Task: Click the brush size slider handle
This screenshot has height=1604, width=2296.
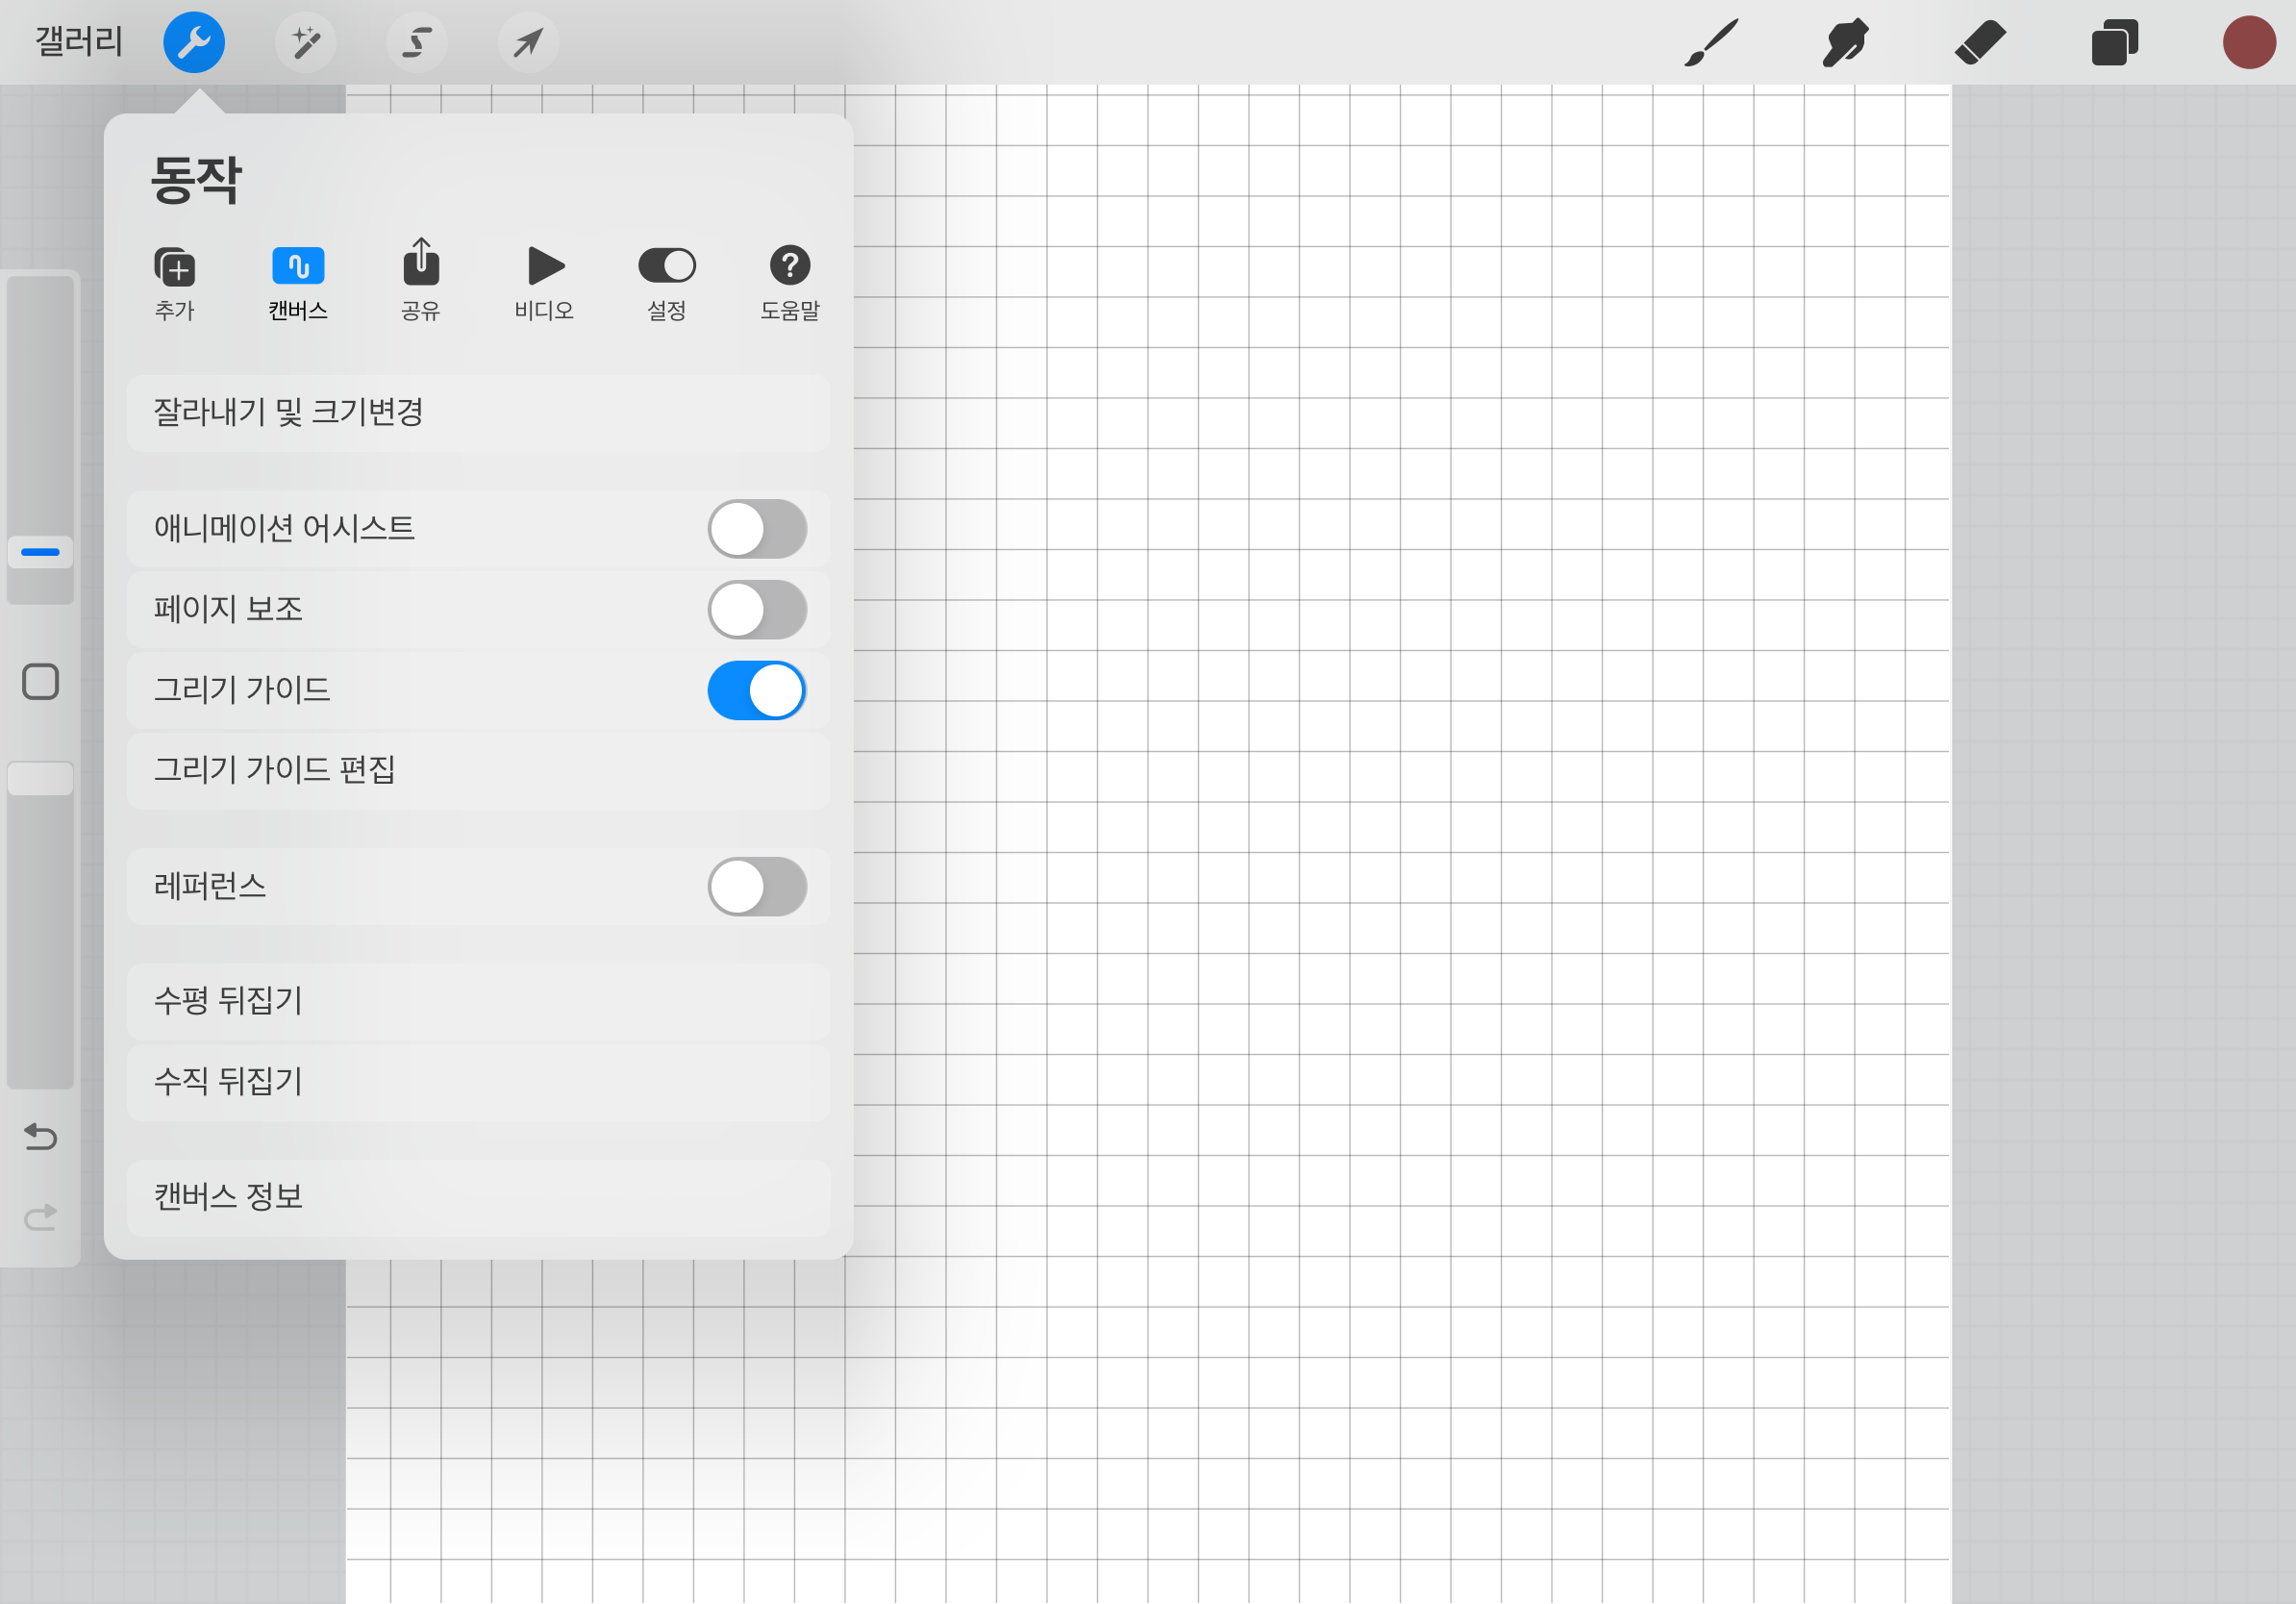Action: [x=40, y=552]
